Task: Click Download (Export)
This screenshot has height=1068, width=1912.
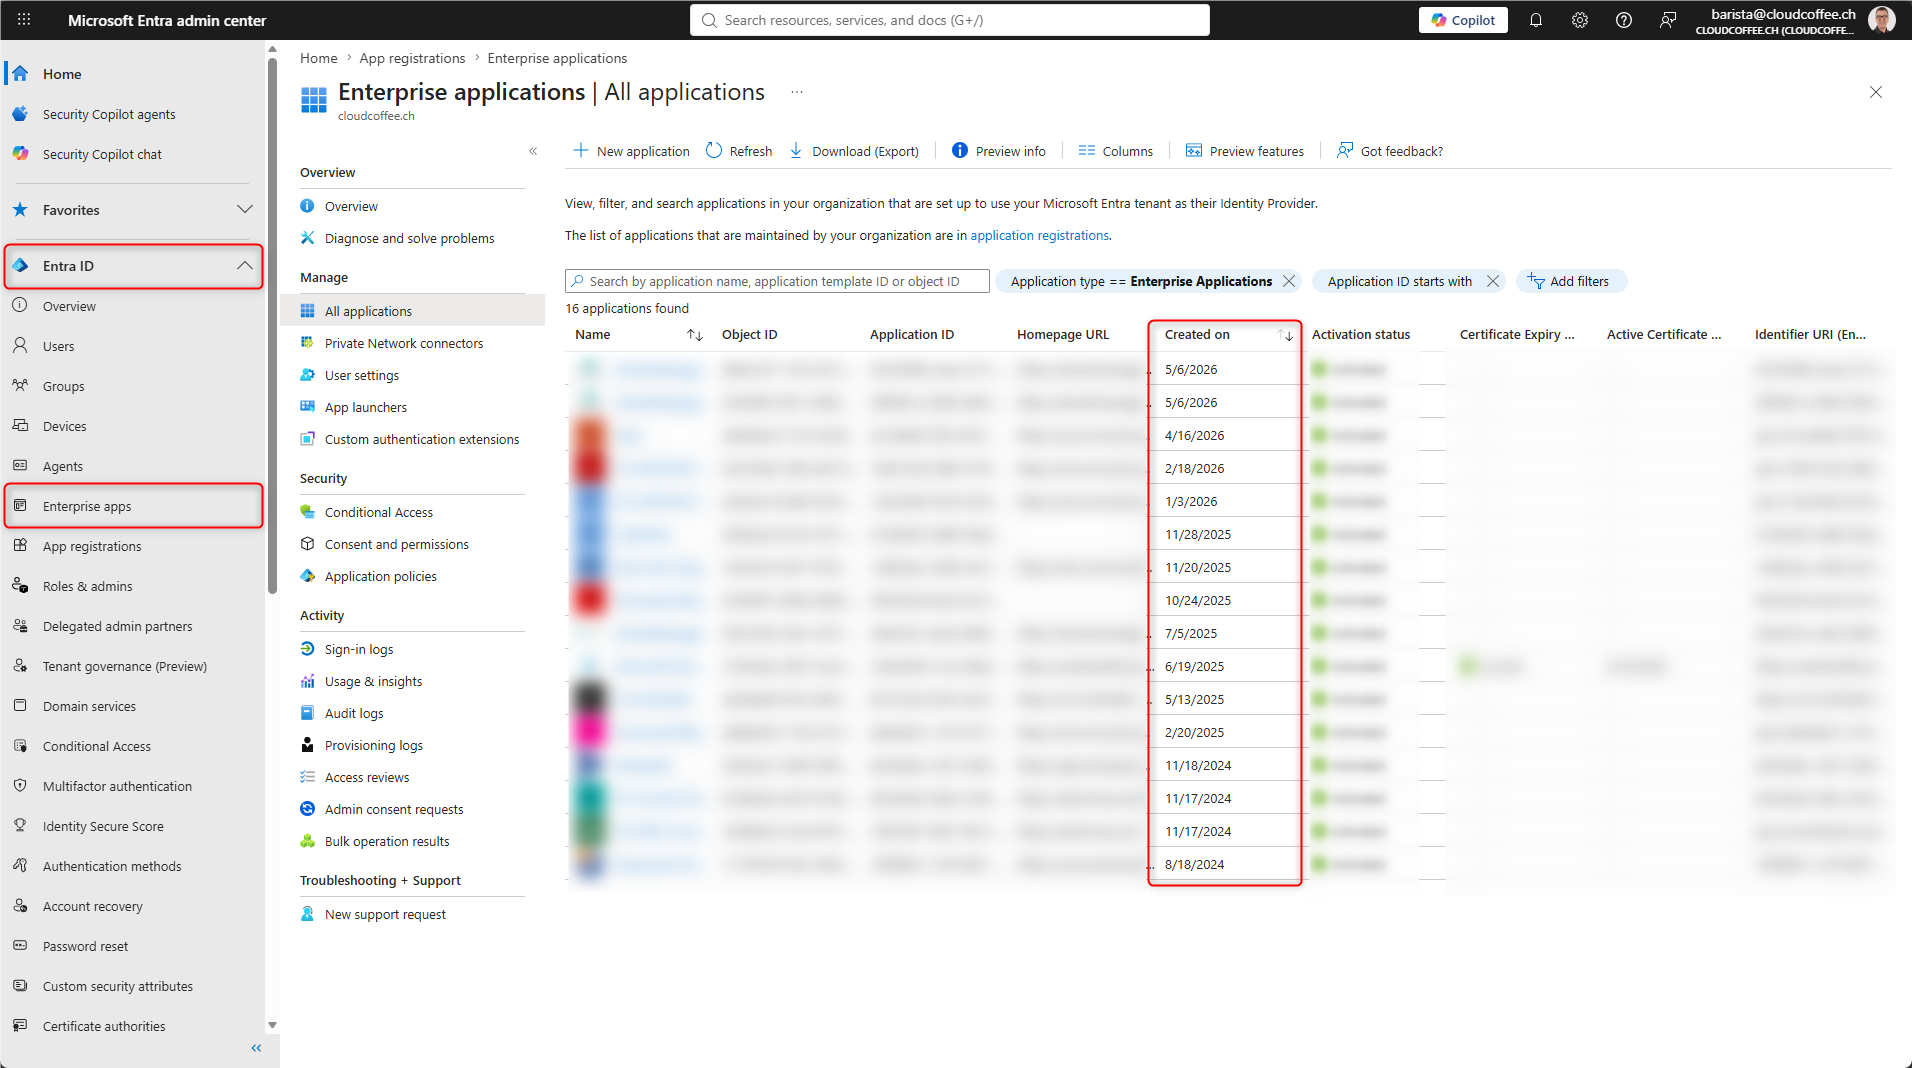Action: click(854, 151)
